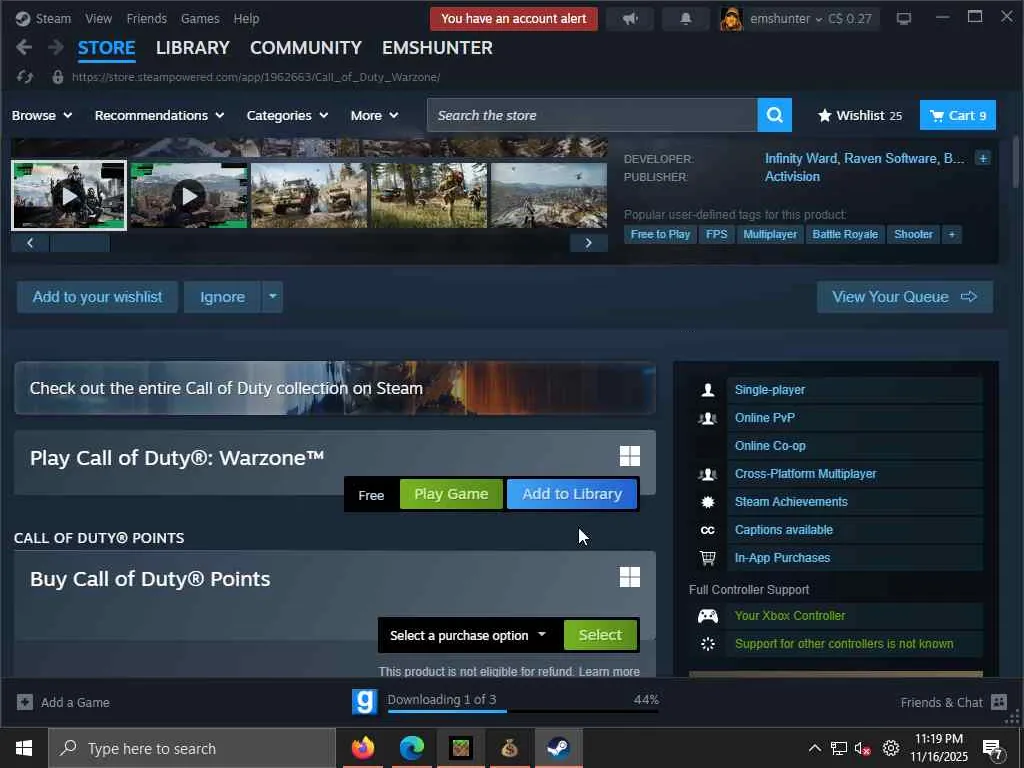Expand more tags with plus button
Image resolution: width=1024 pixels, height=768 pixels.
(x=952, y=234)
